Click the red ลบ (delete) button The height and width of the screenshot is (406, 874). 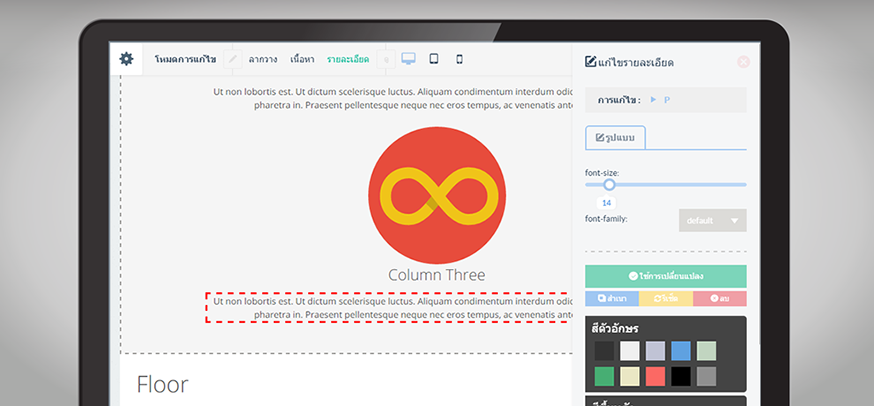(x=719, y=299)
